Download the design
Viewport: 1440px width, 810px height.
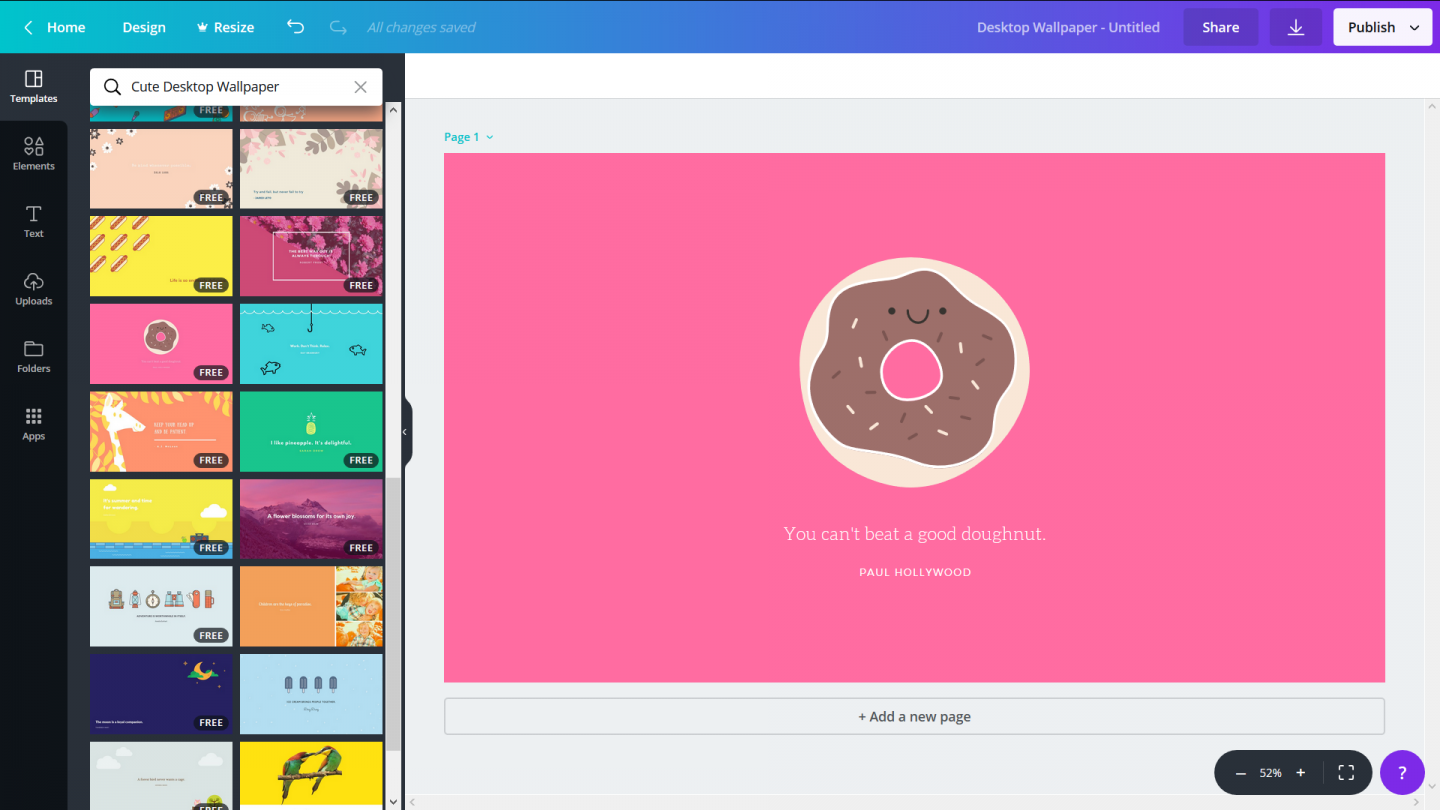(x=1295, y=27)
